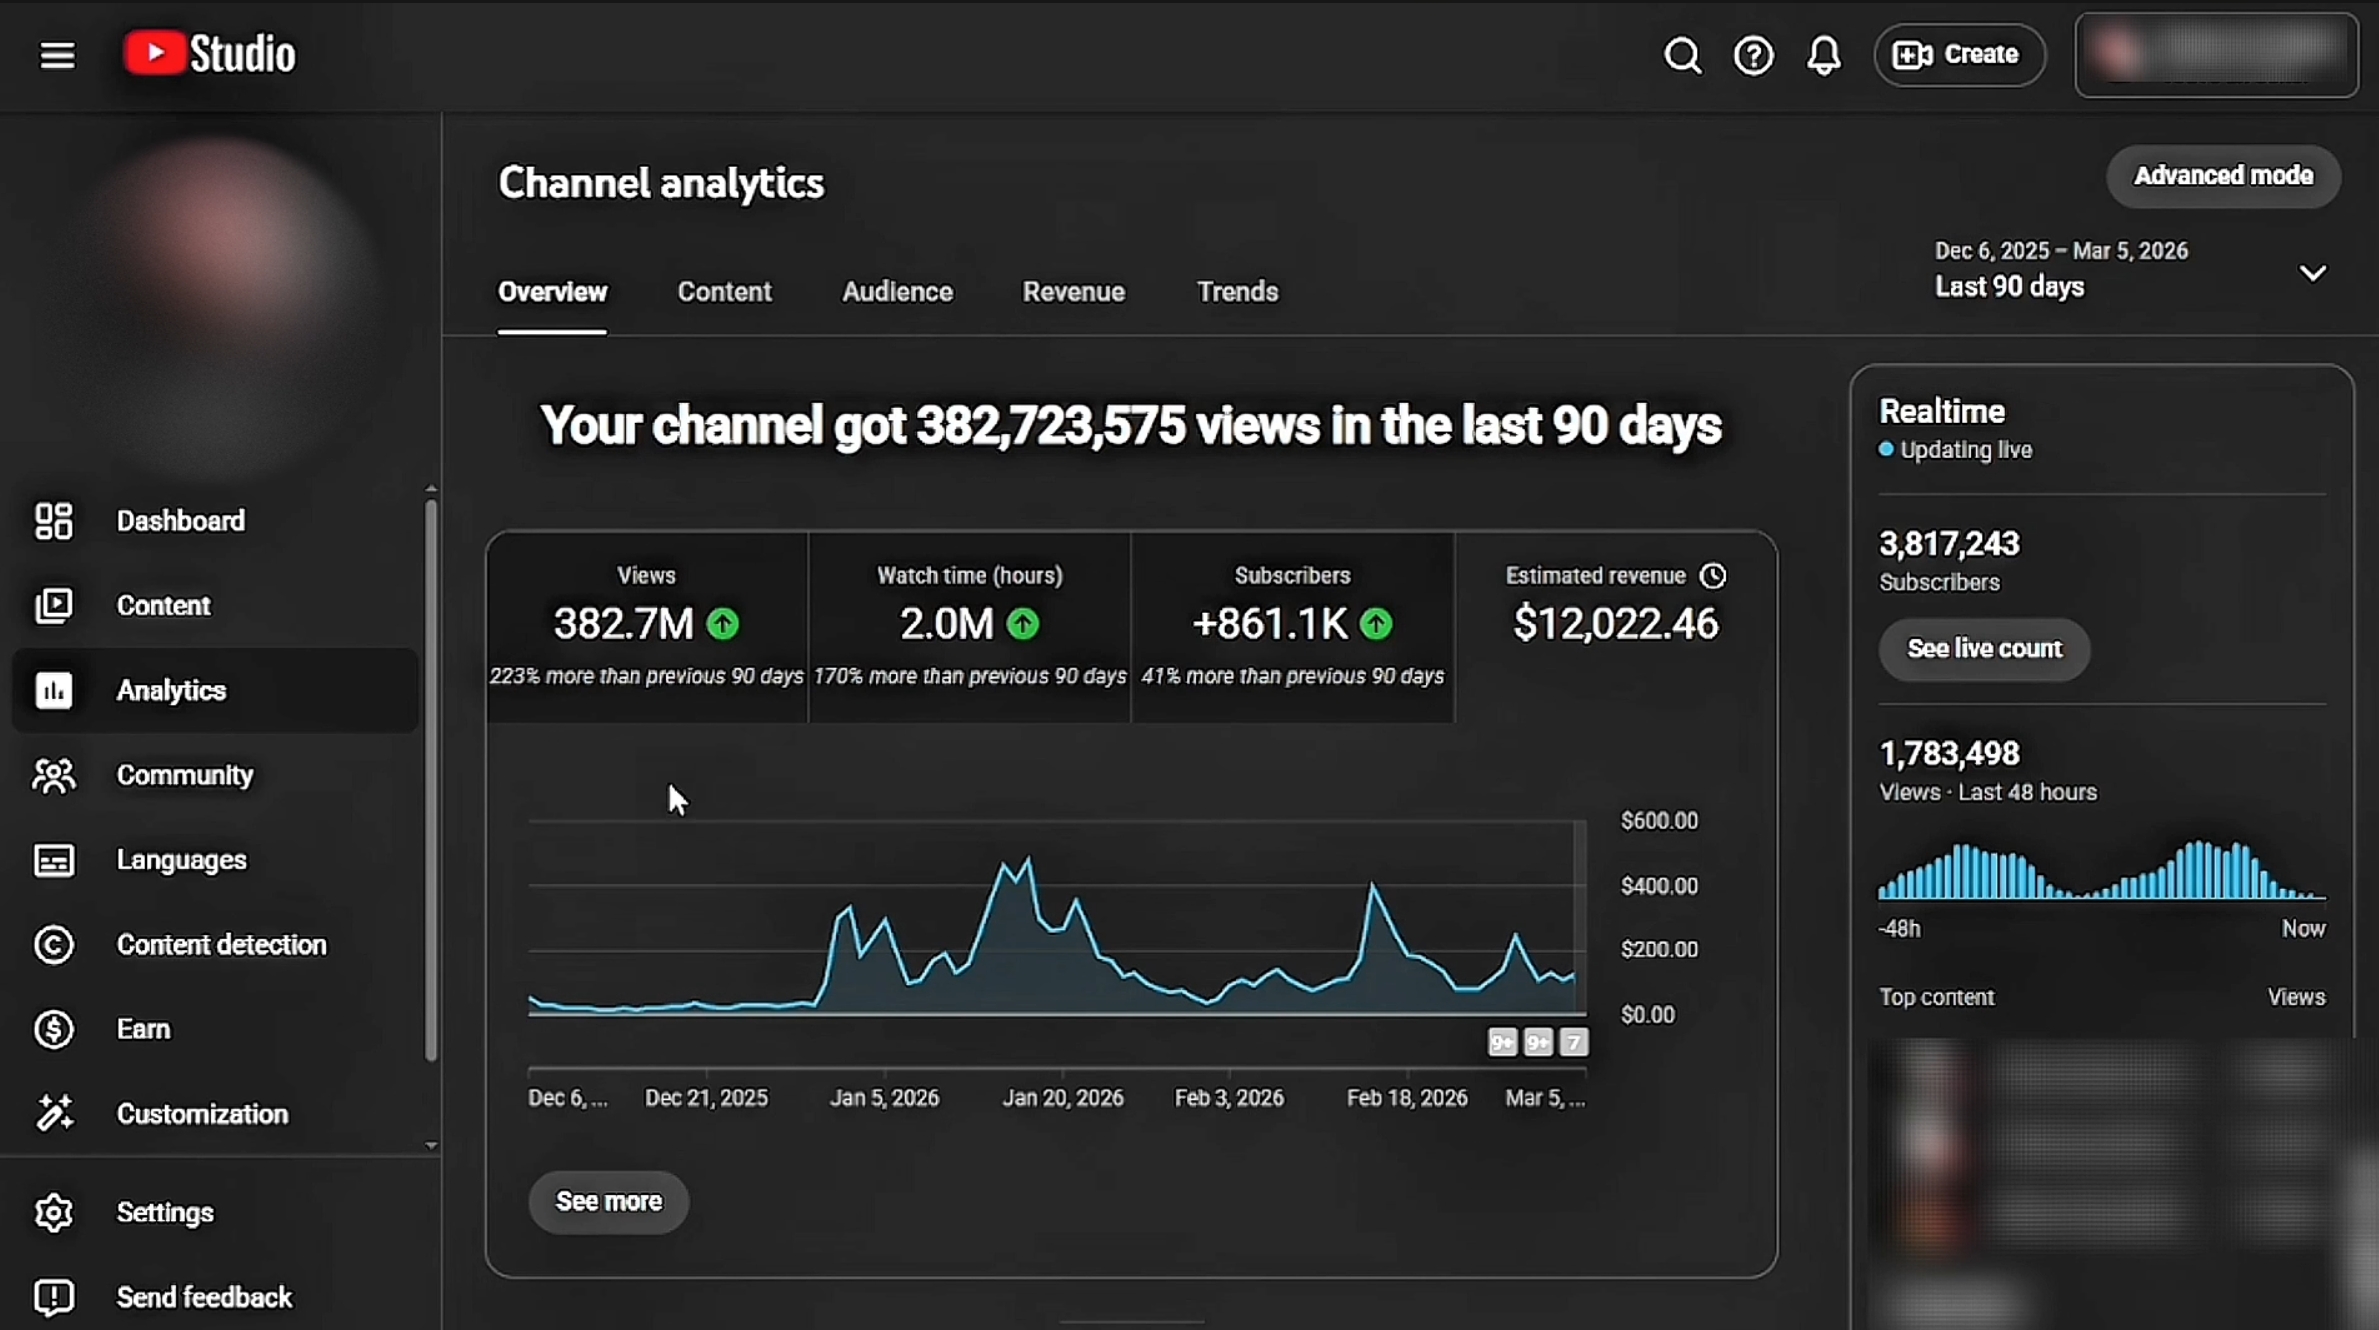Click the sidebar vertical scrollbar thumb
The image size is (2379, 1330).
point(431,780)
